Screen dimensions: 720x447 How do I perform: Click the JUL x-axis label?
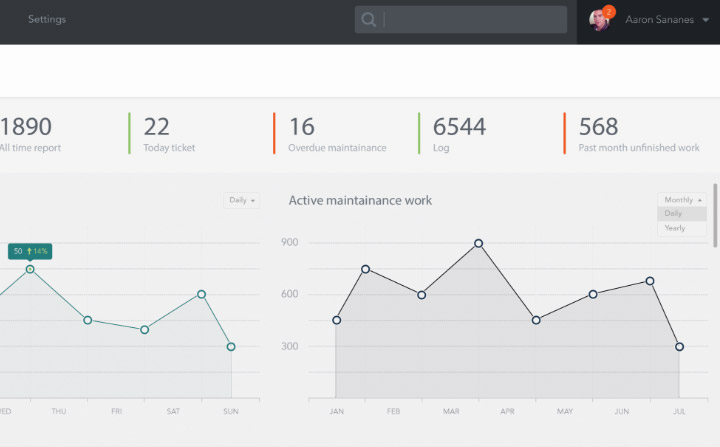pyautogui.click(x=679, y=411)
